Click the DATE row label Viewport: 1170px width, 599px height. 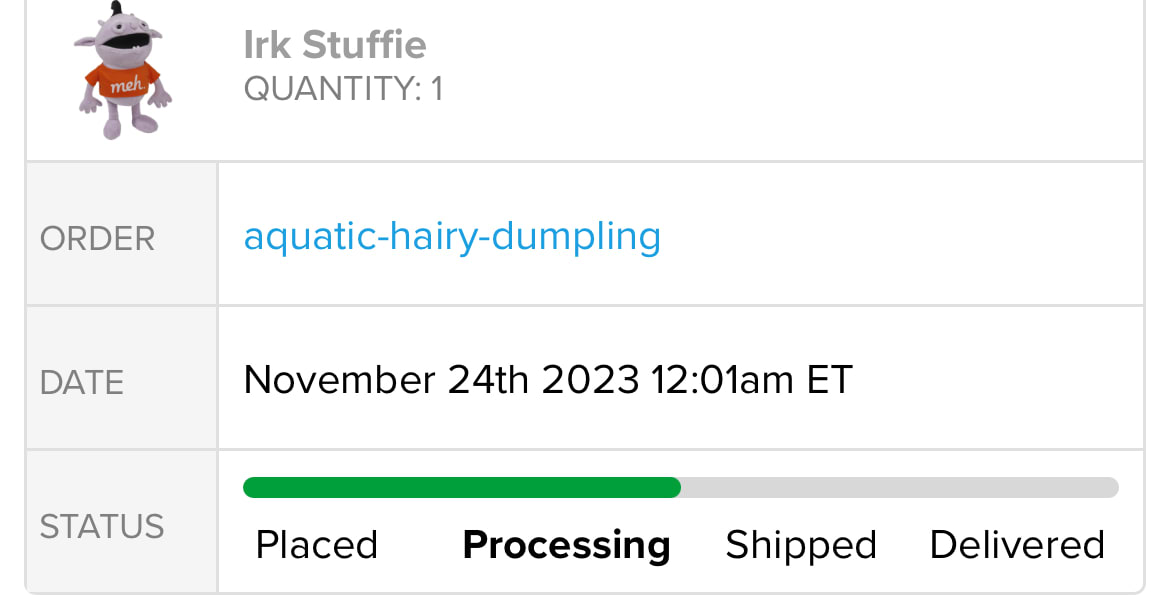point(82,382)
